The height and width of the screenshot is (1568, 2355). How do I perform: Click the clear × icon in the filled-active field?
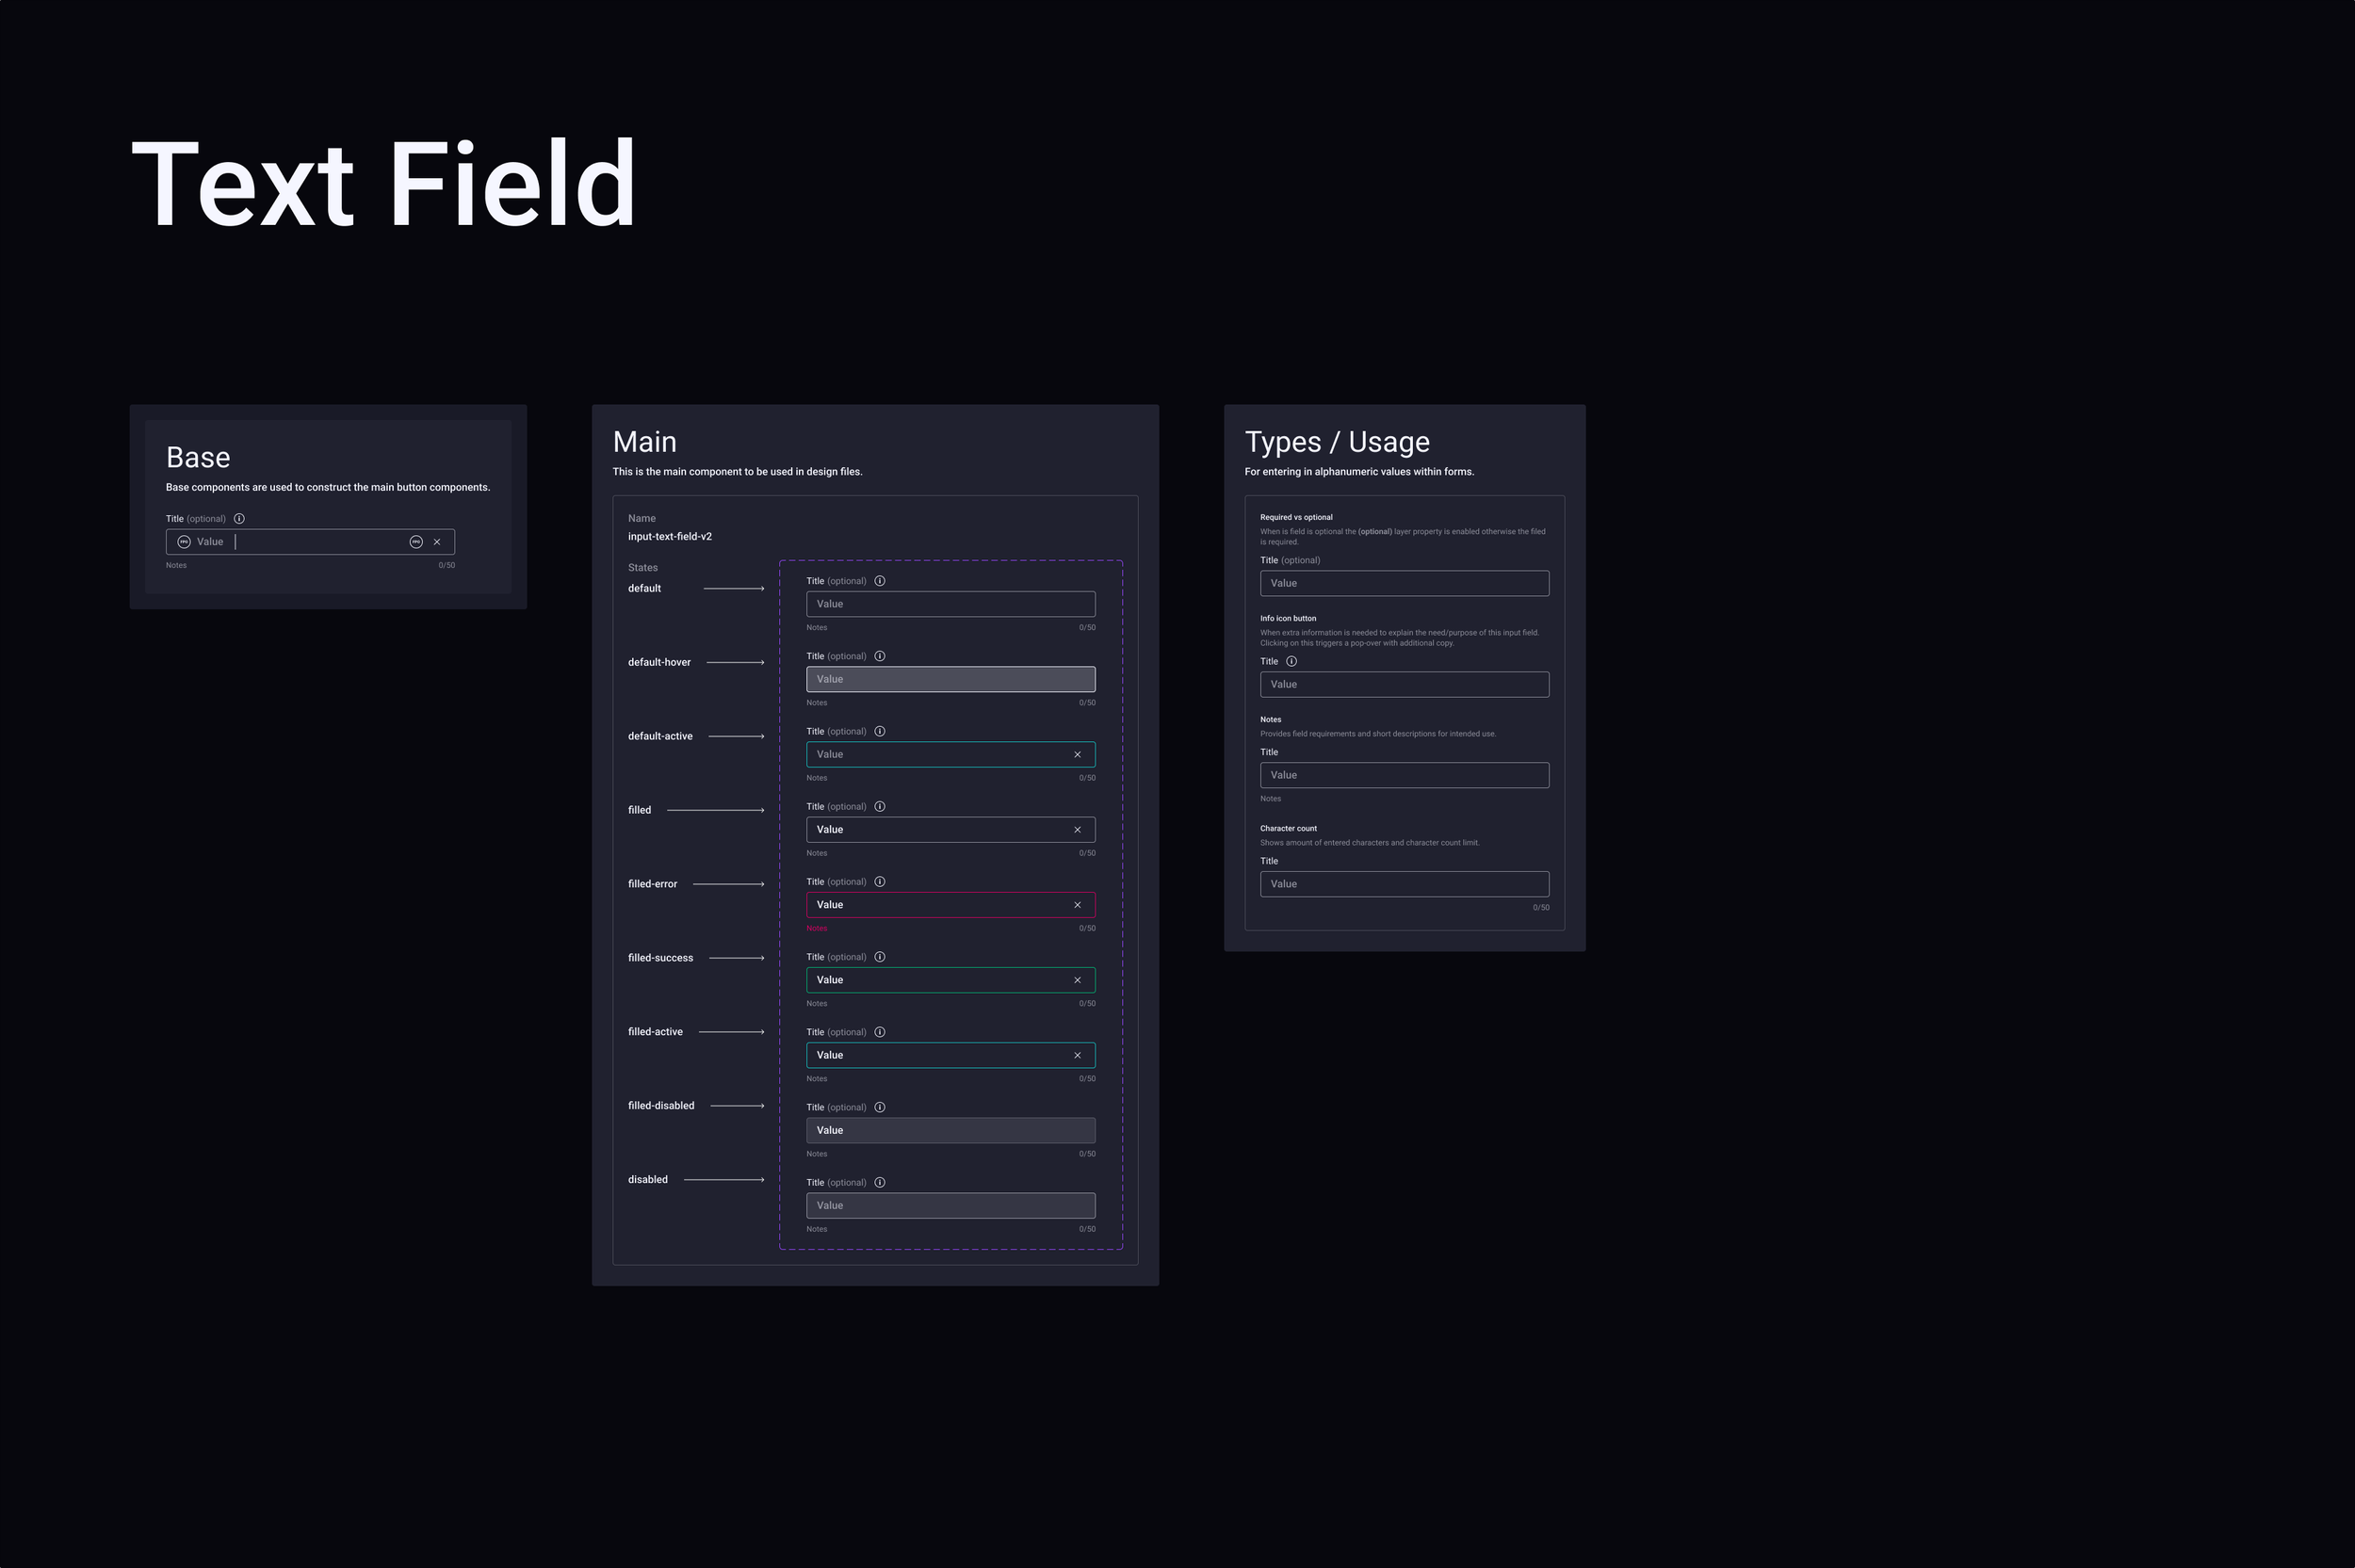click(1078, 1055)
